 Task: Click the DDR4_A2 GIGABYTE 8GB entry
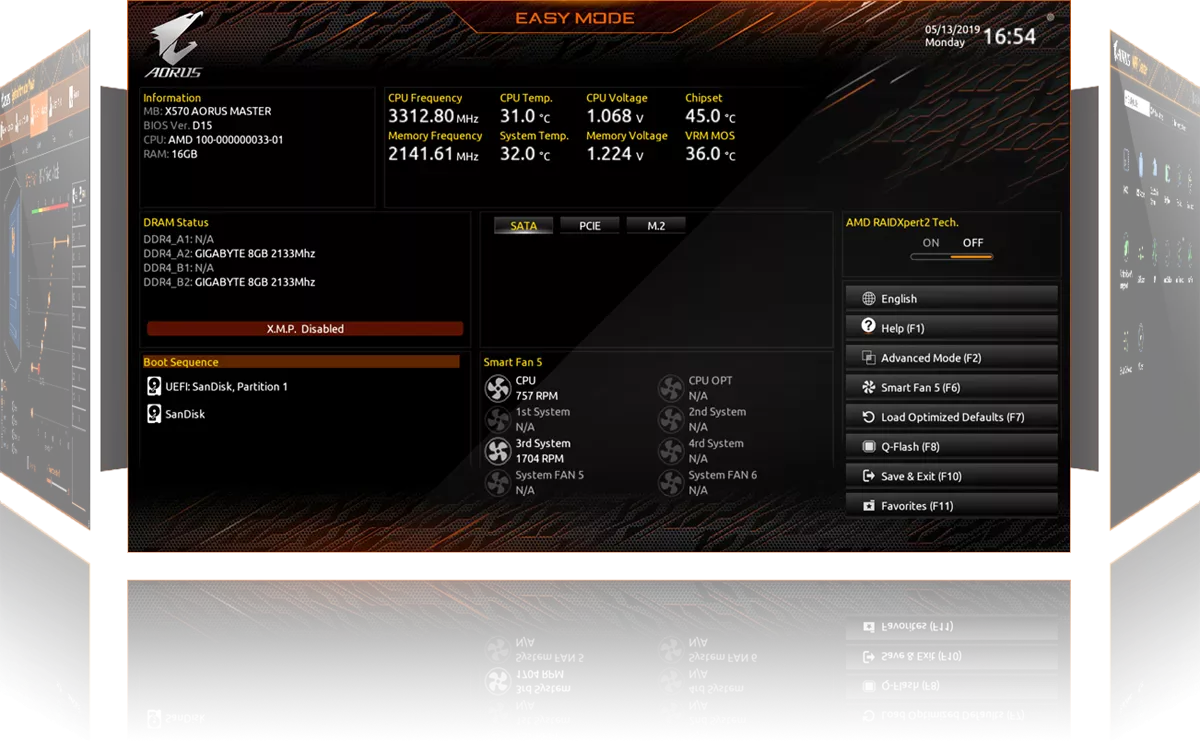click(229, 254)
